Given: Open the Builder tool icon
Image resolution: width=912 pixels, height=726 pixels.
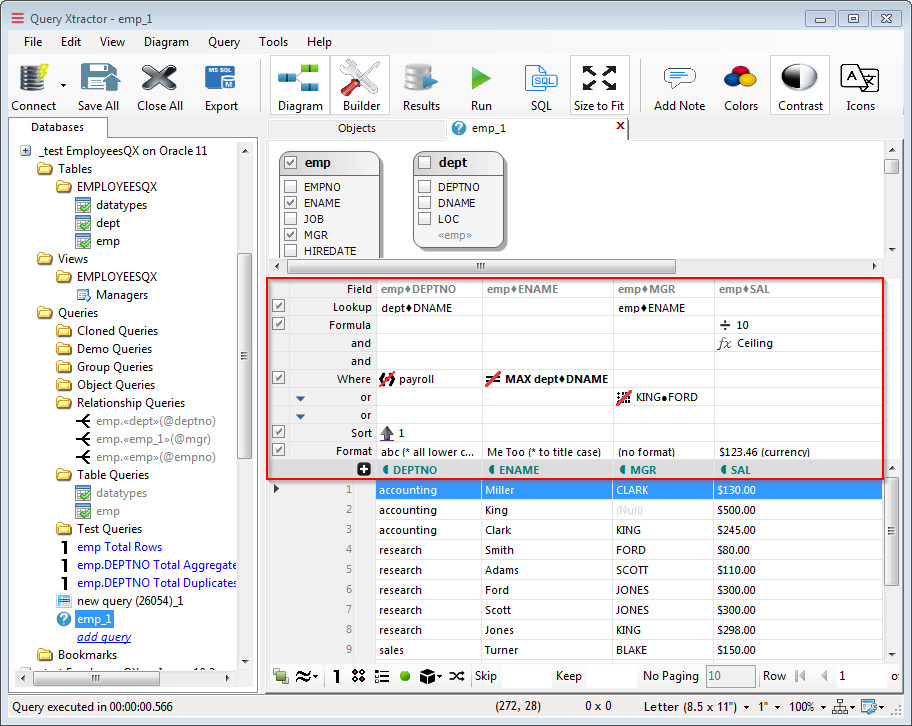Looking at the screenshot, I should 360,79.
